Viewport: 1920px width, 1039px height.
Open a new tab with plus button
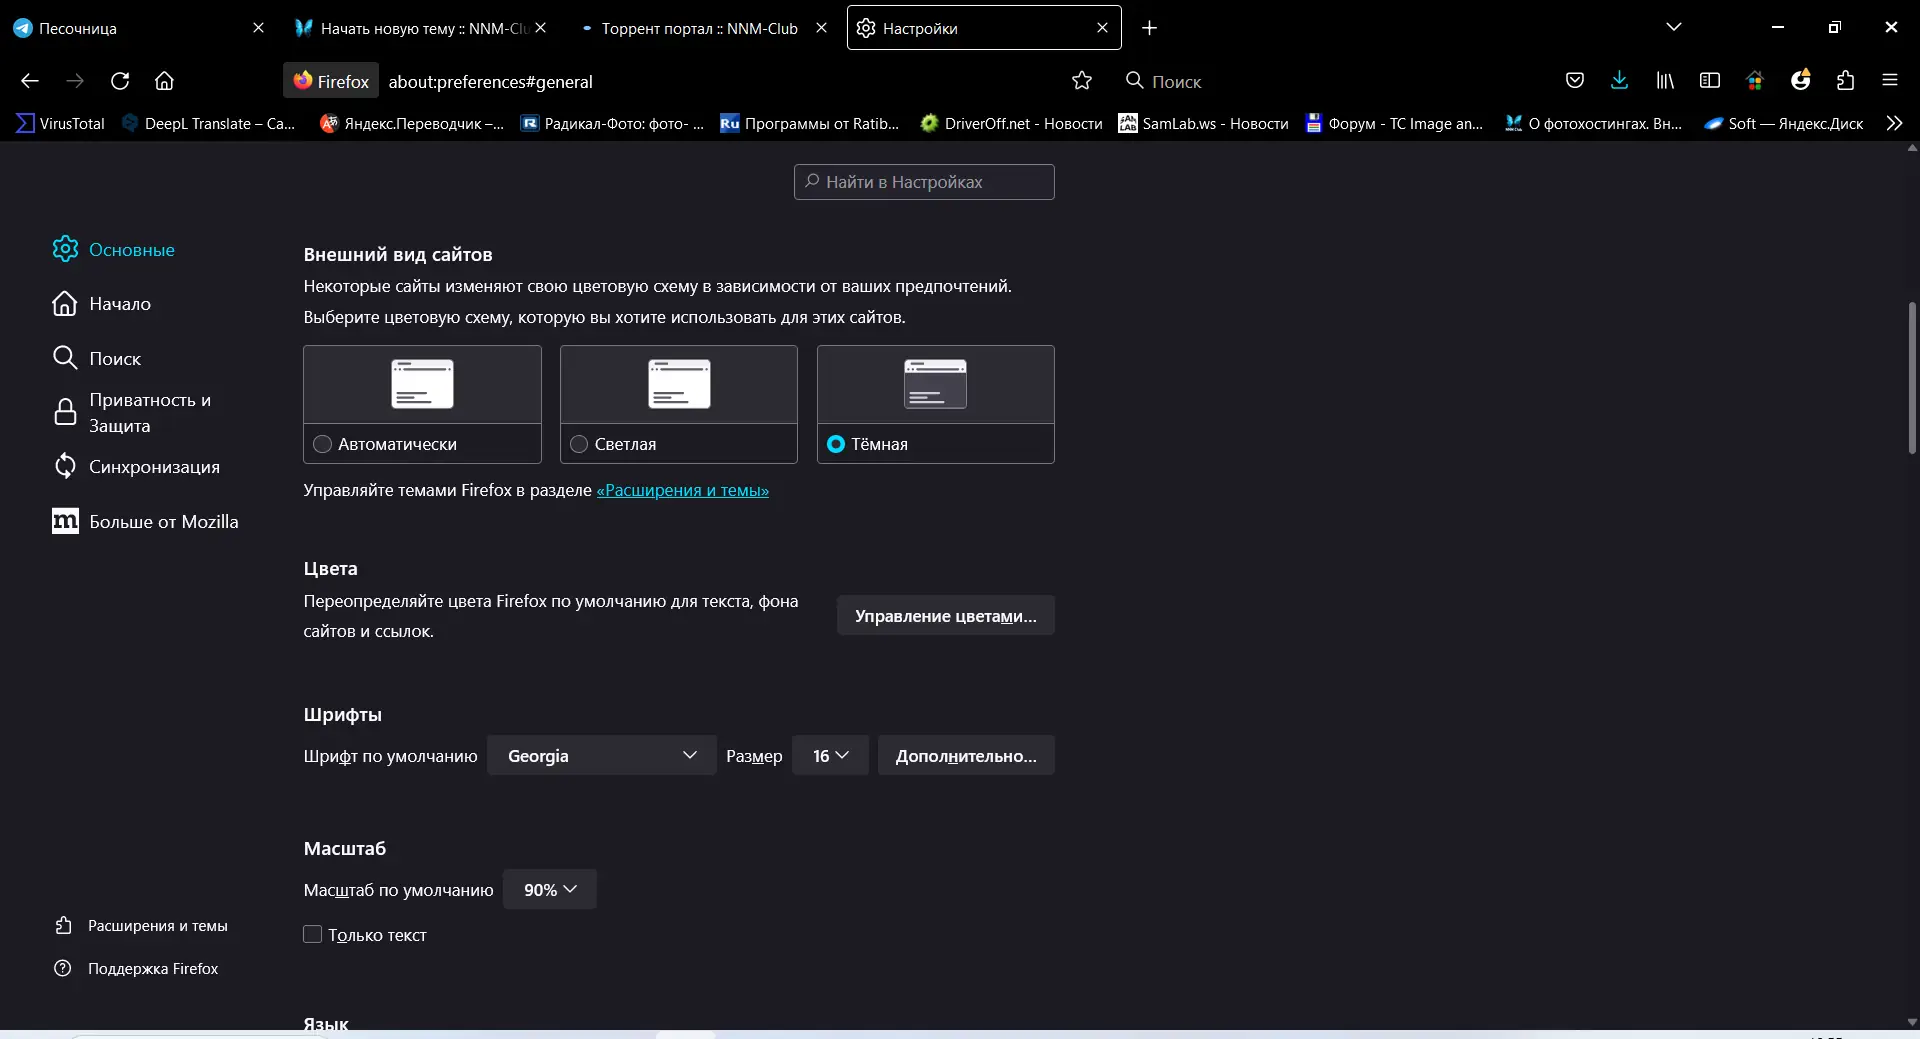[x=1150, y=28]
